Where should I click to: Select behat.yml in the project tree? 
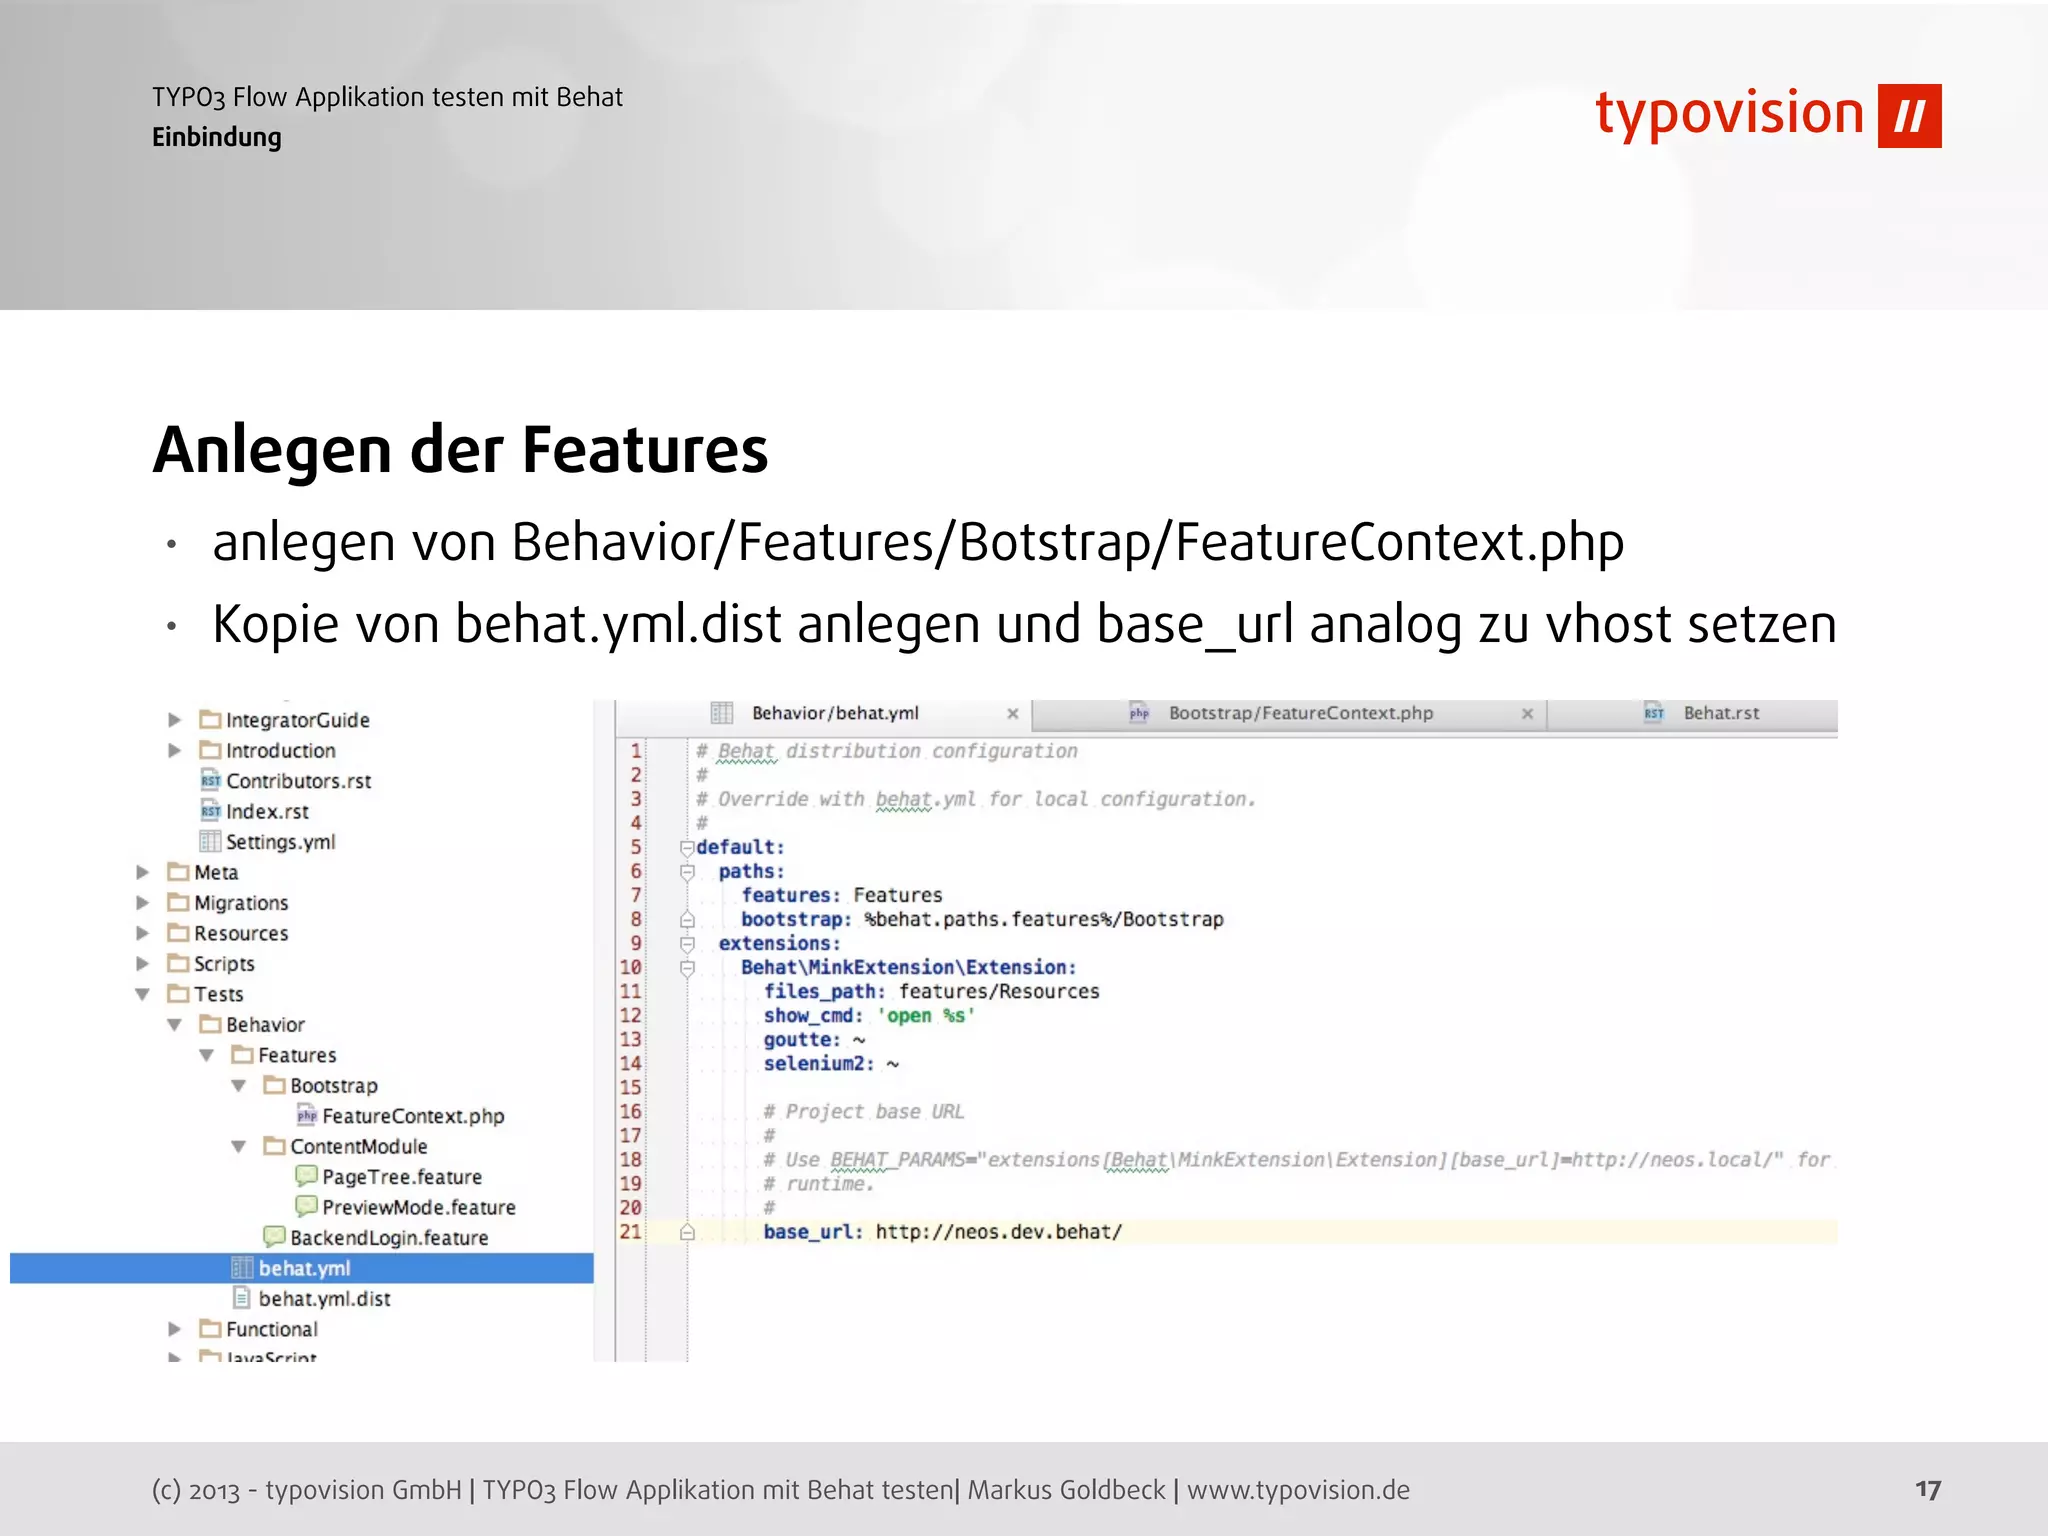click(302, 1268)
